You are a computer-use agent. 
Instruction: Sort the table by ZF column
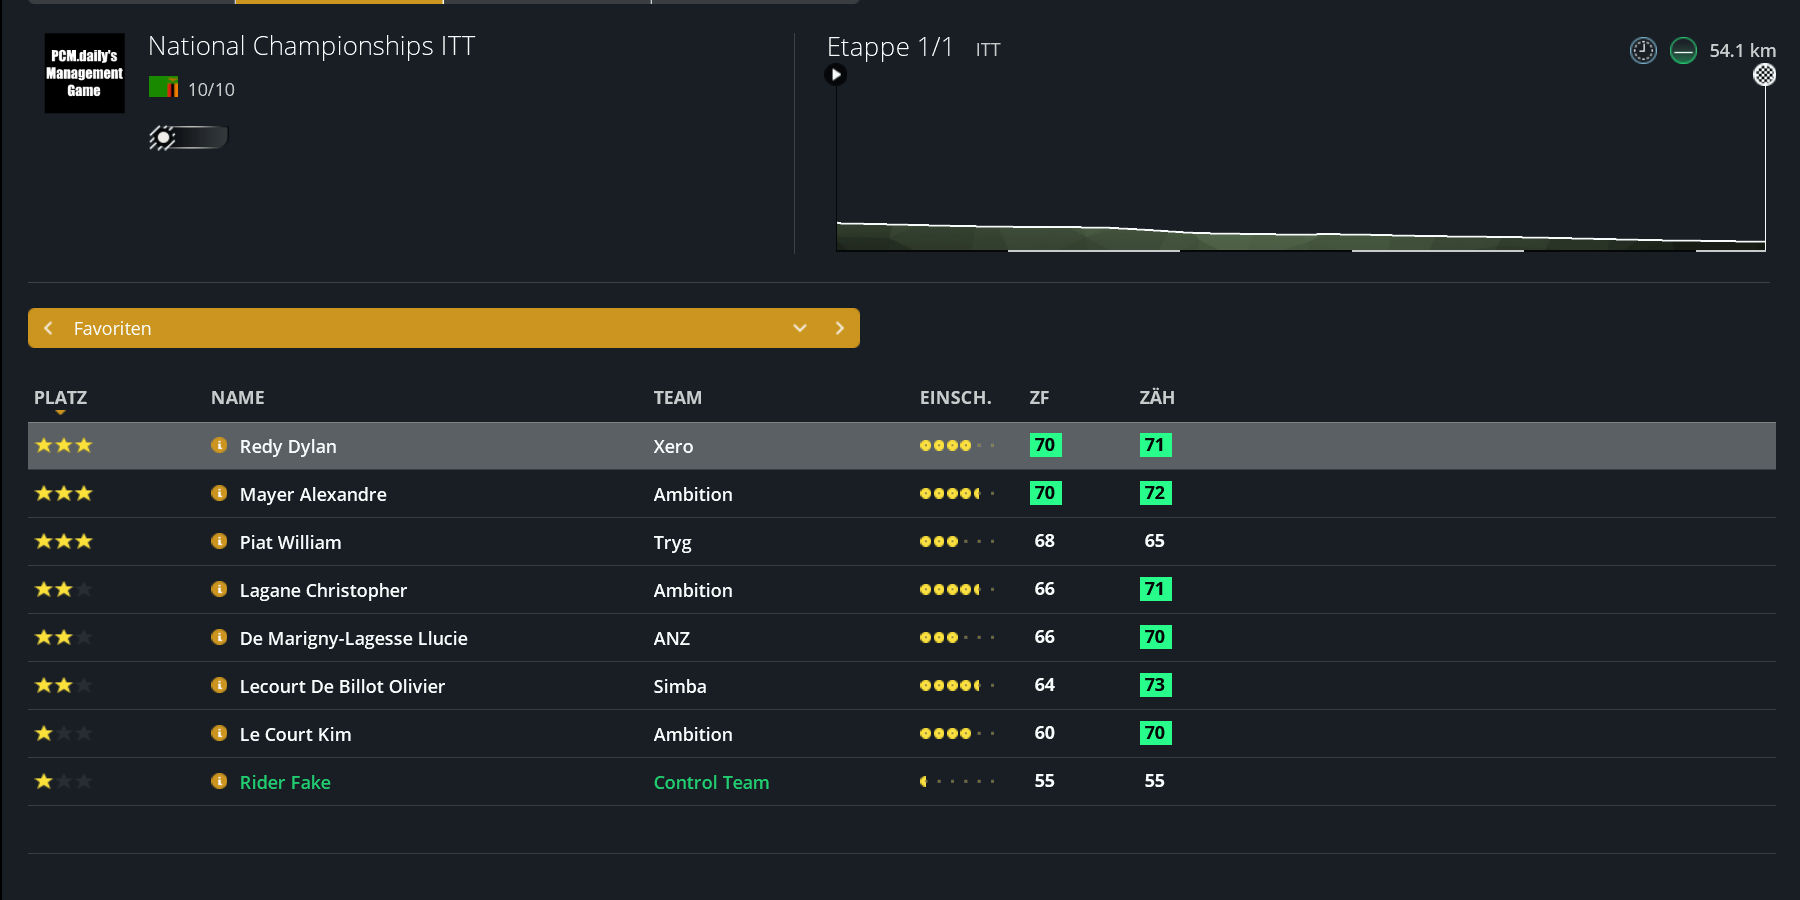tap(1039, 397)
